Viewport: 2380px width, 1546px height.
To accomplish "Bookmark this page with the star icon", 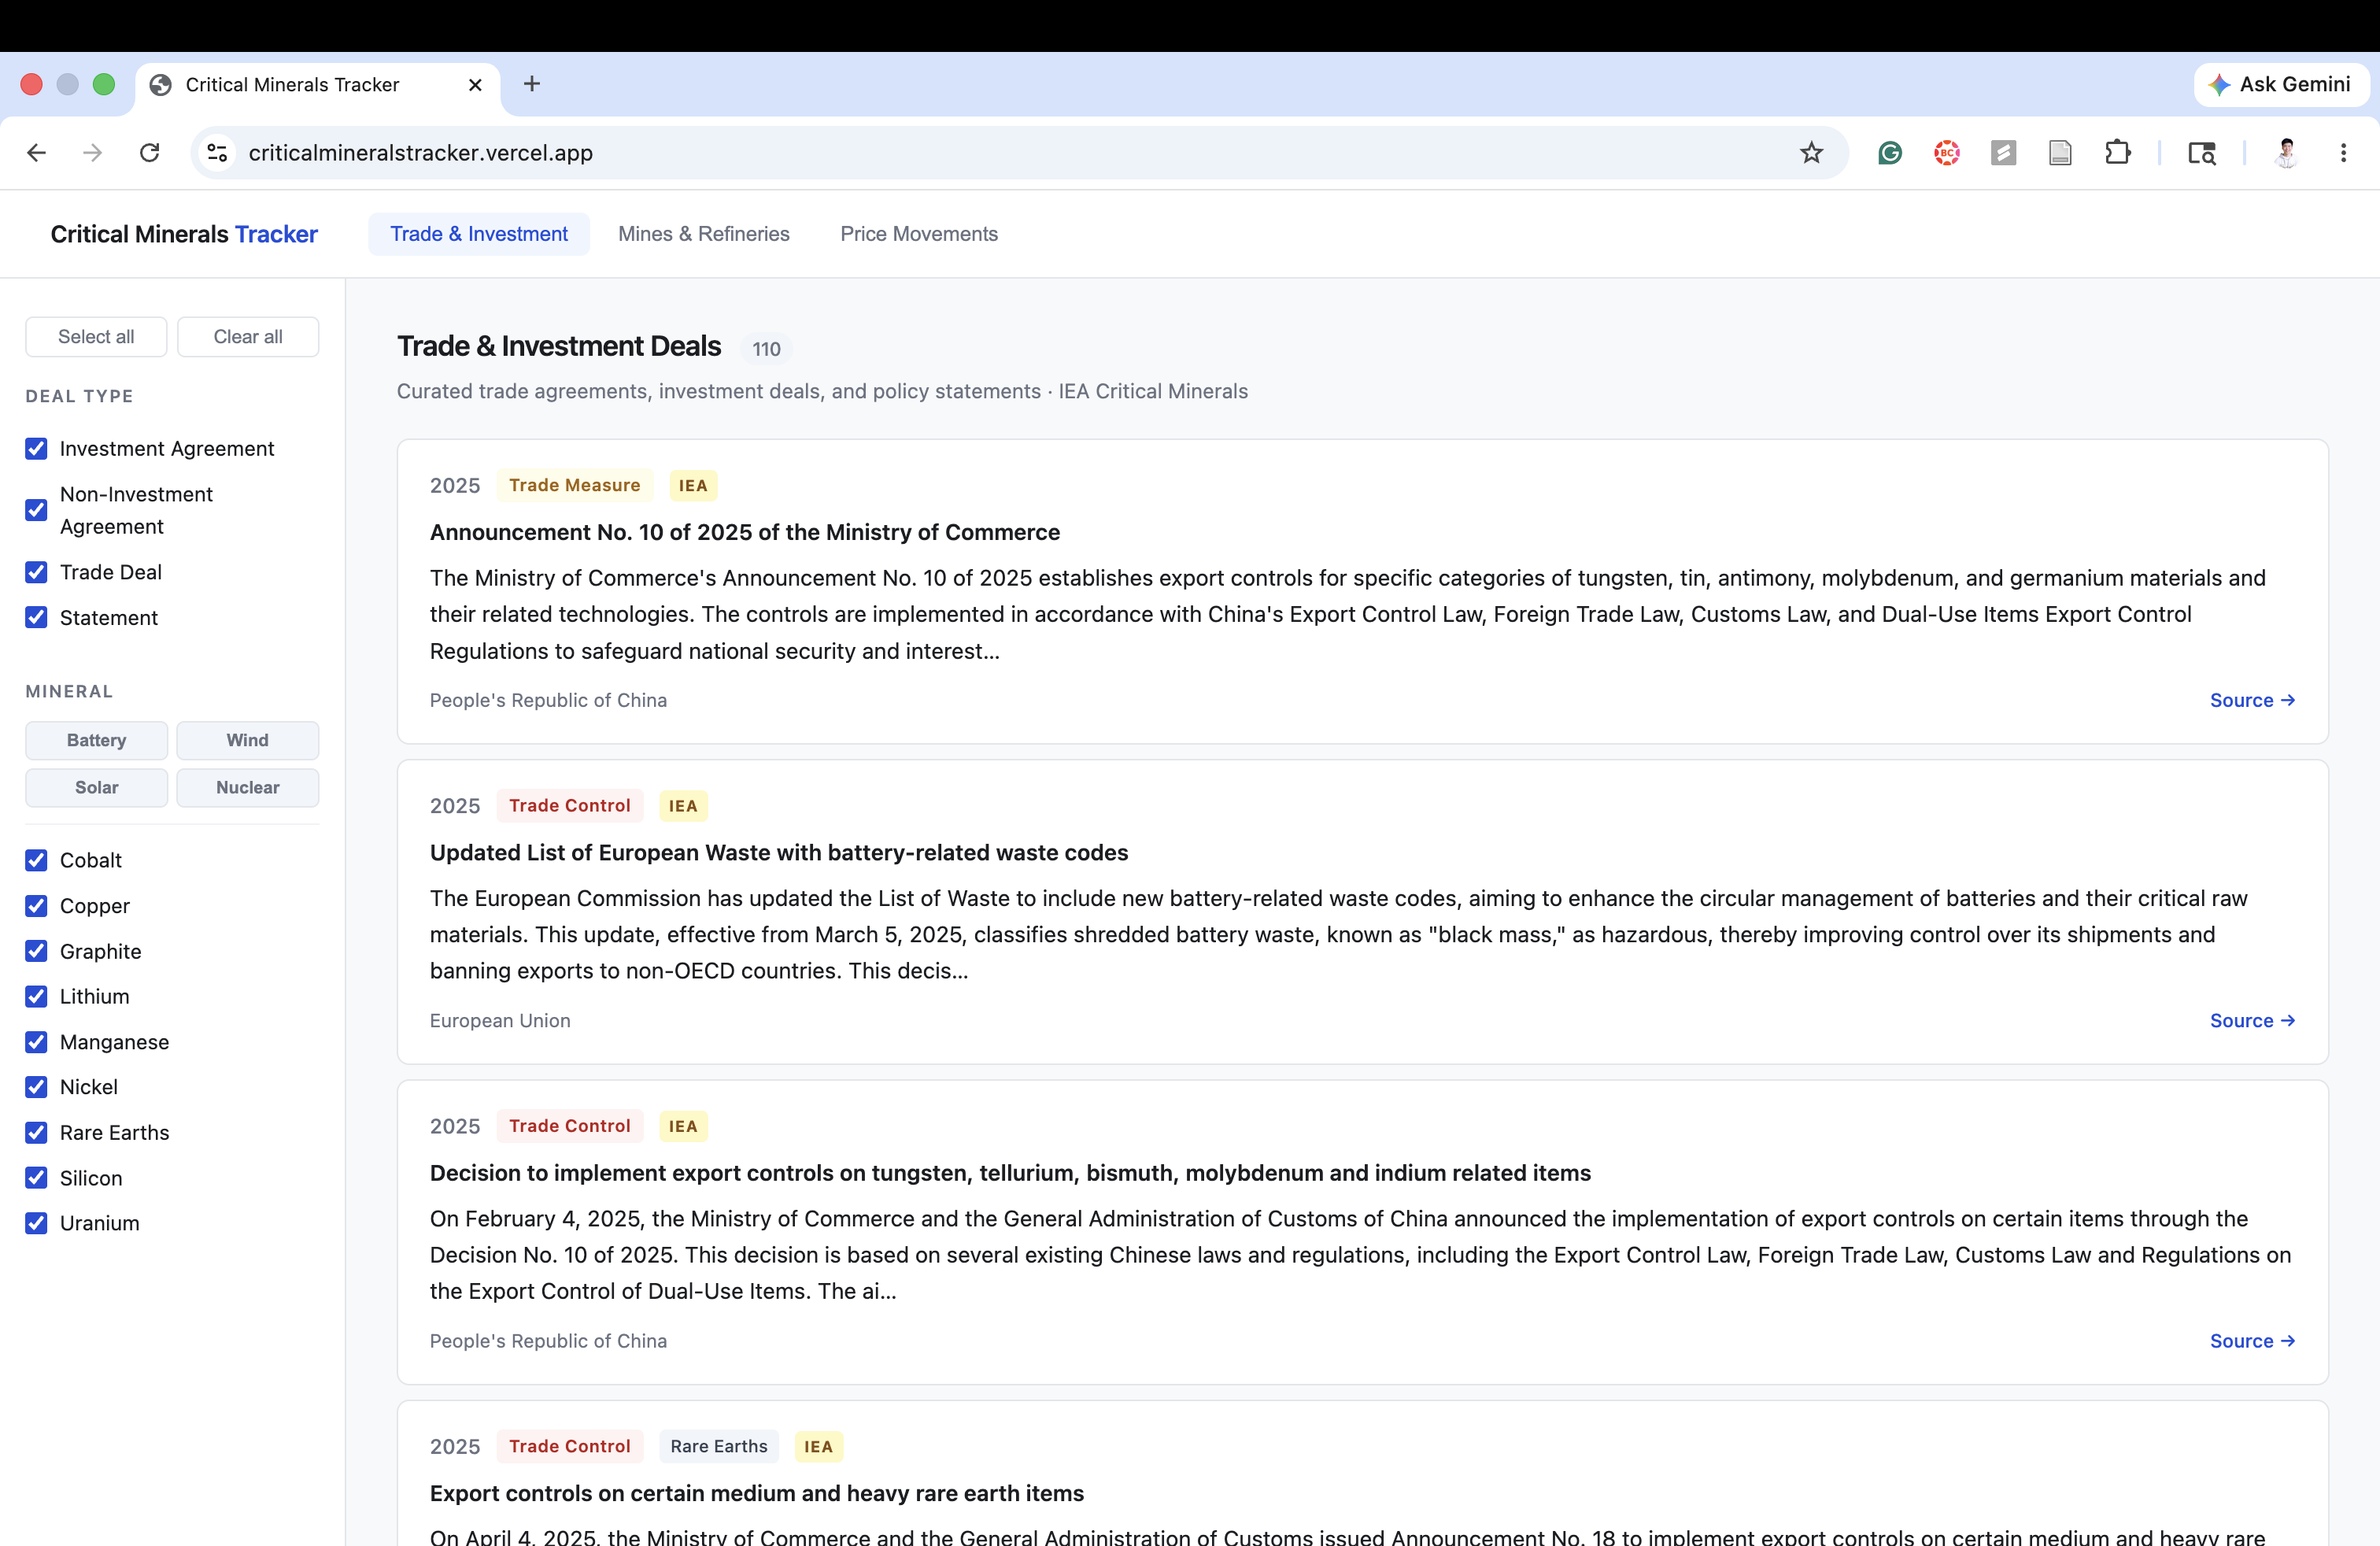I will pos(1811,153).
